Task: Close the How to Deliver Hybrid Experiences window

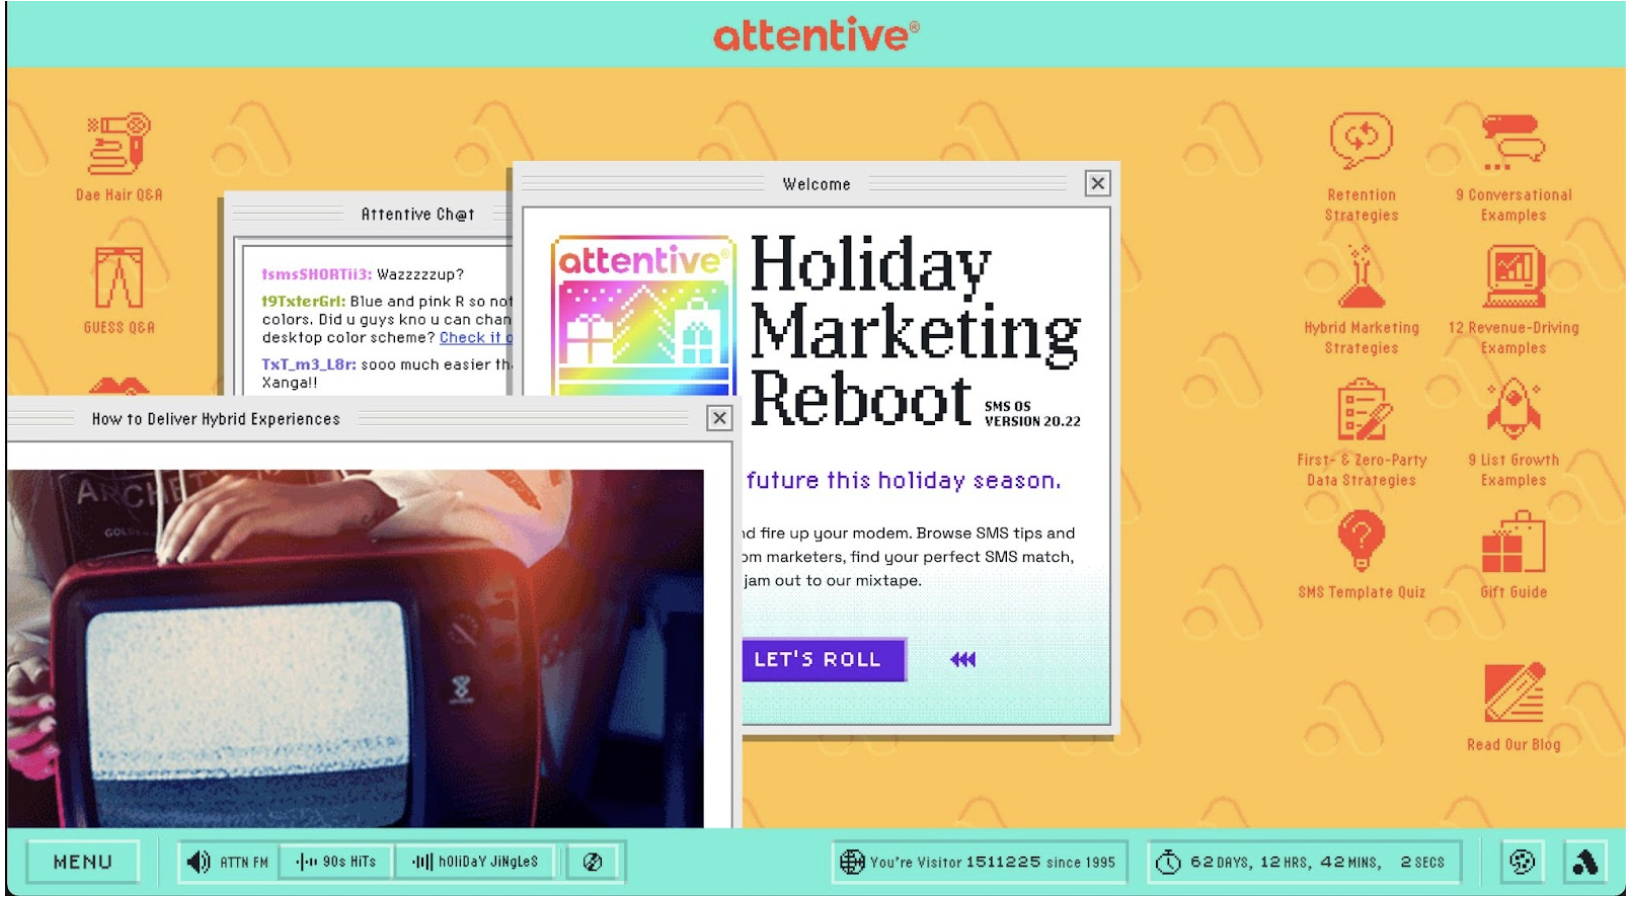Action: tap(719, 418)
